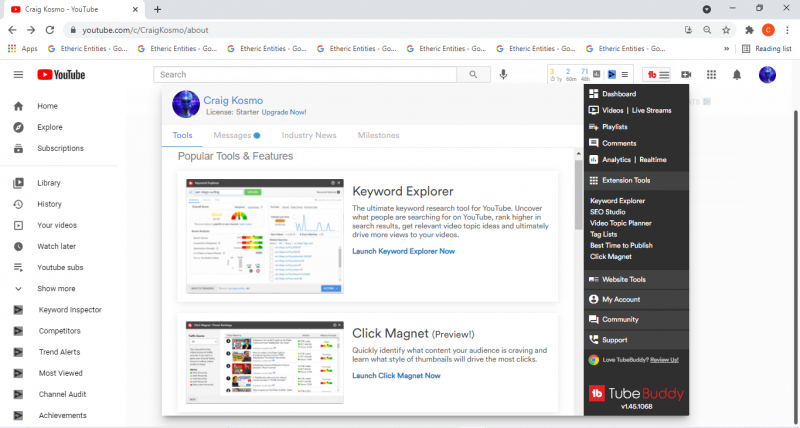
Task: Click the Upgrade Now! link
Action: tap(284, 112)
